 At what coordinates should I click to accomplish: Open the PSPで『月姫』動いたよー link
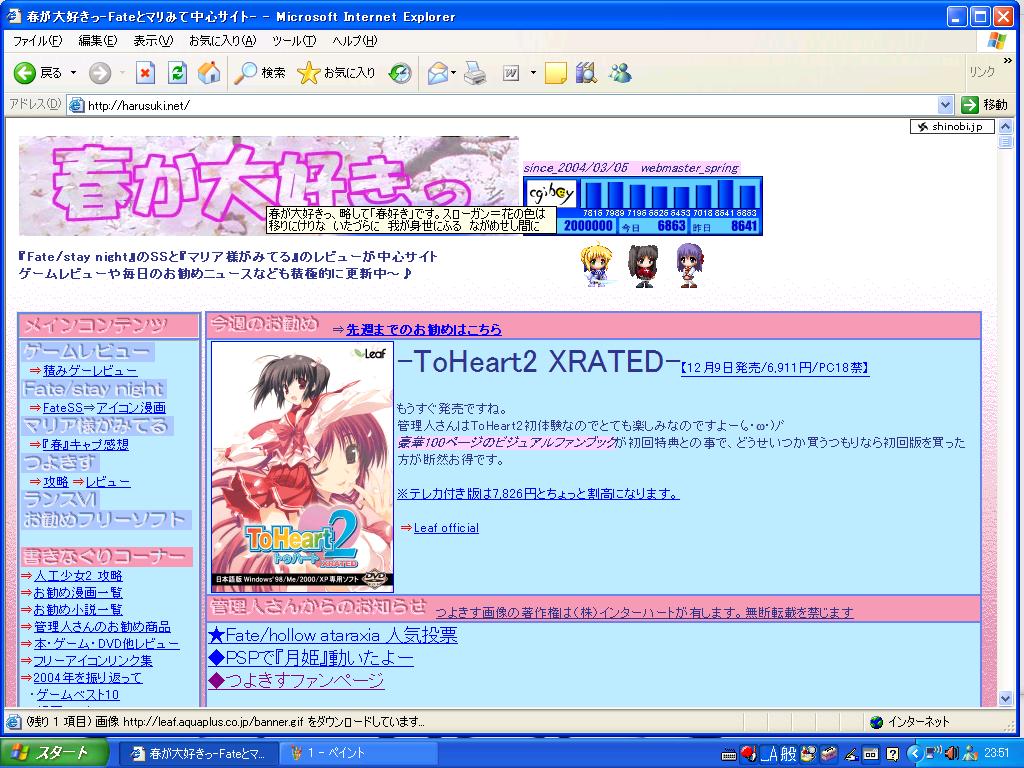[x=311, y=658]
